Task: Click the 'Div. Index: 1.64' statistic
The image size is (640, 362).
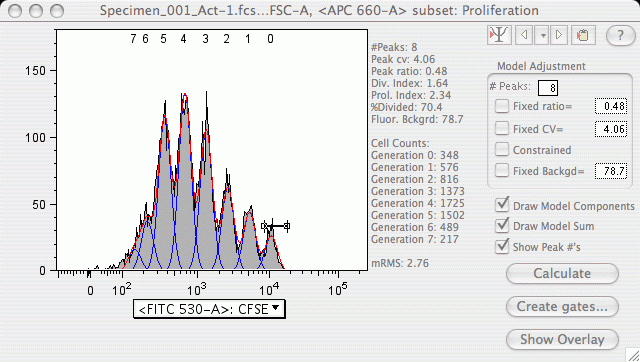Action: point(409,83)
